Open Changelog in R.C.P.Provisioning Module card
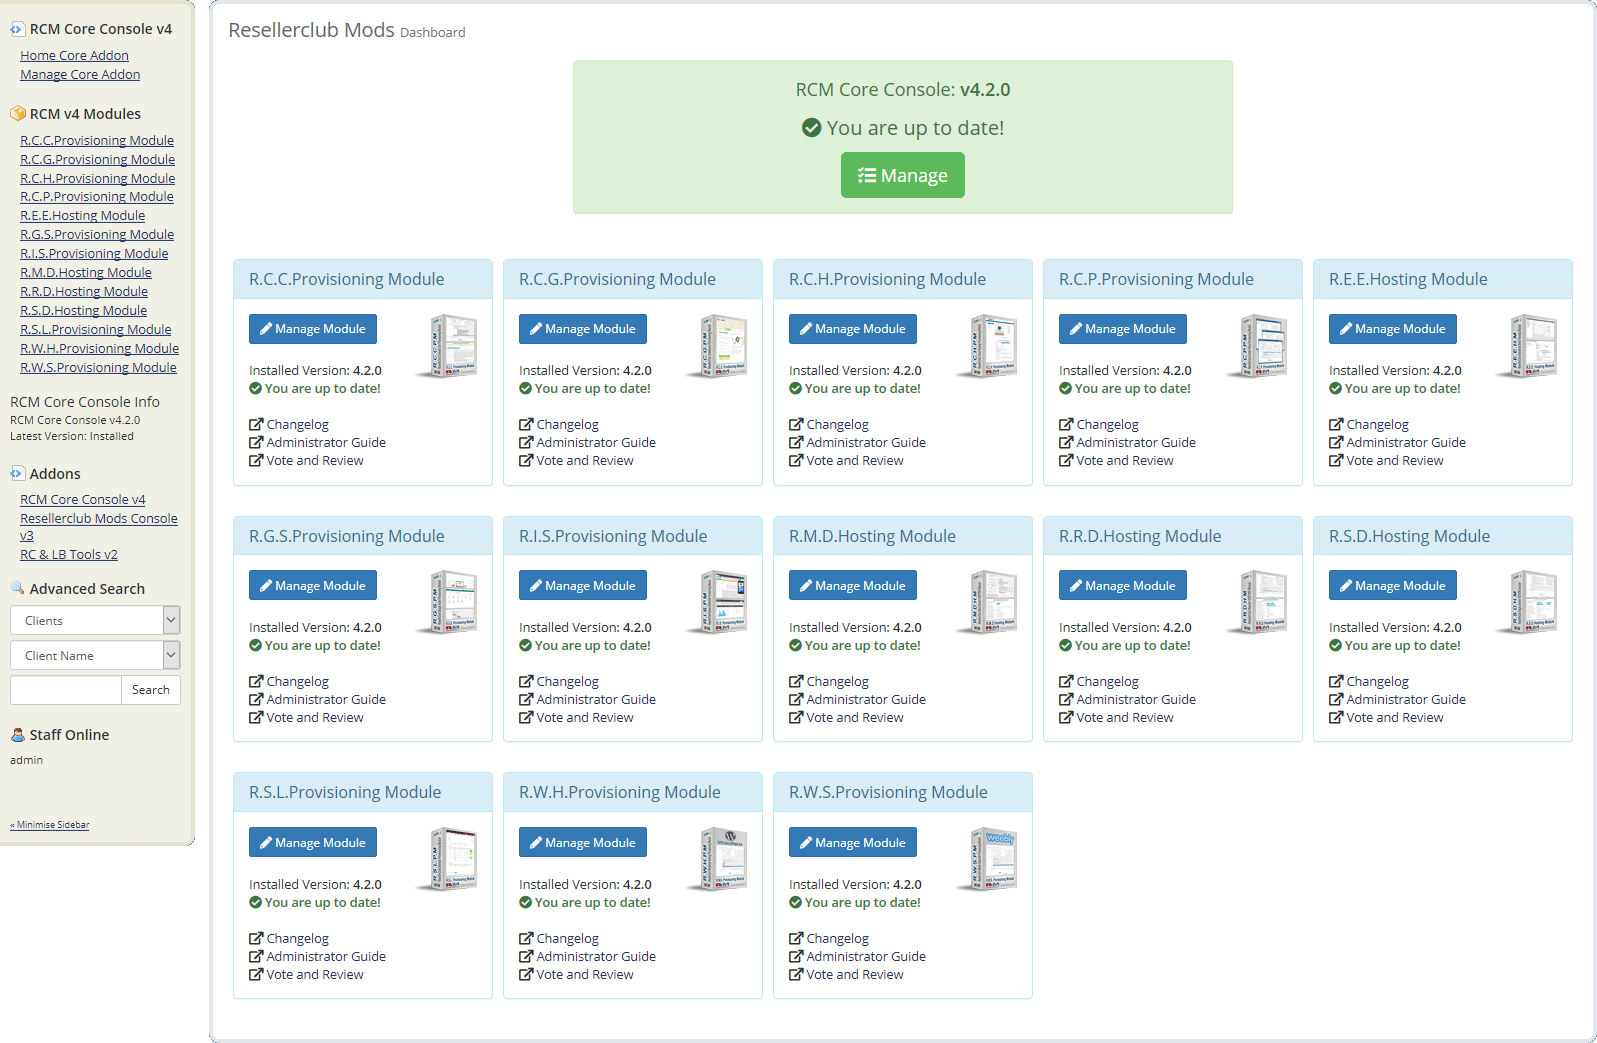The height and width of the screenshot is (1043, 1597). [x=1107, y=424]
